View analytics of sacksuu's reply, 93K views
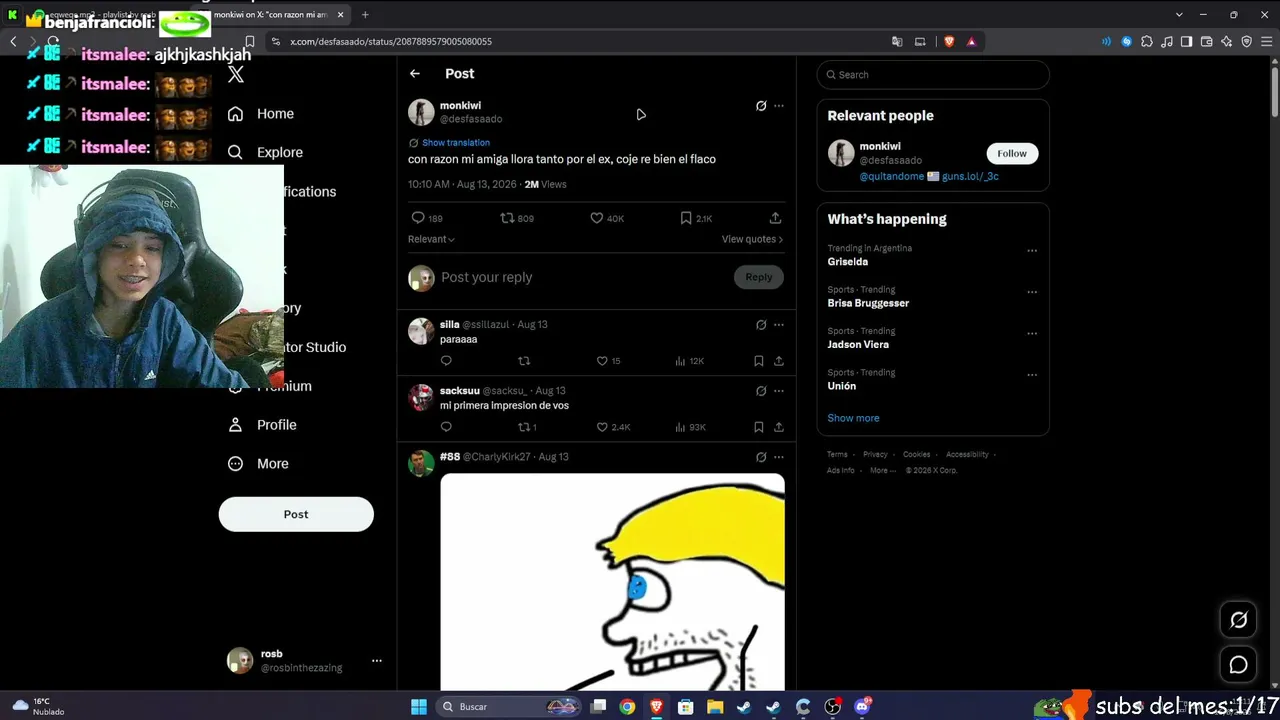1280x720 pixels. point(691,427)
